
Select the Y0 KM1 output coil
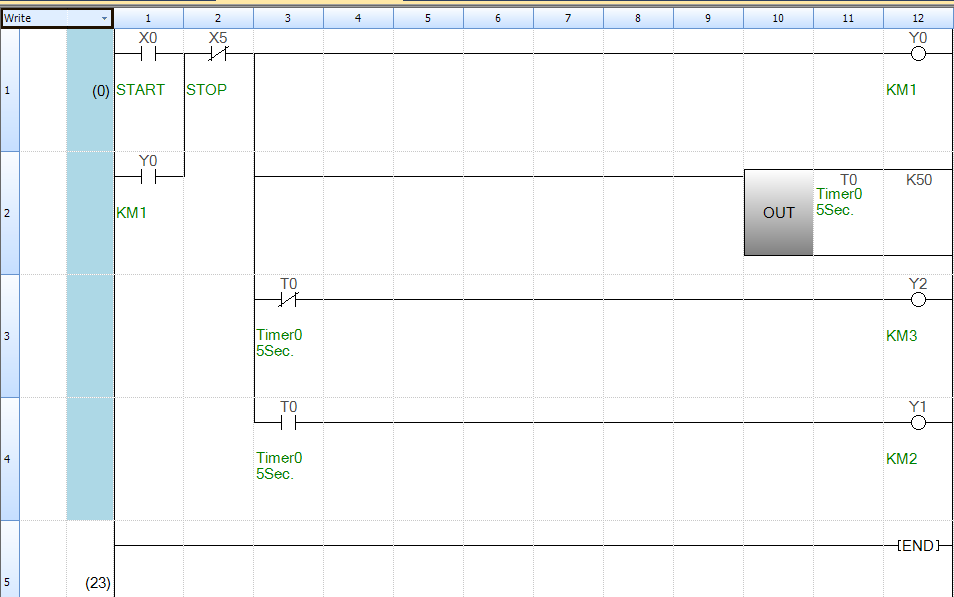click(x=918, y=54)
